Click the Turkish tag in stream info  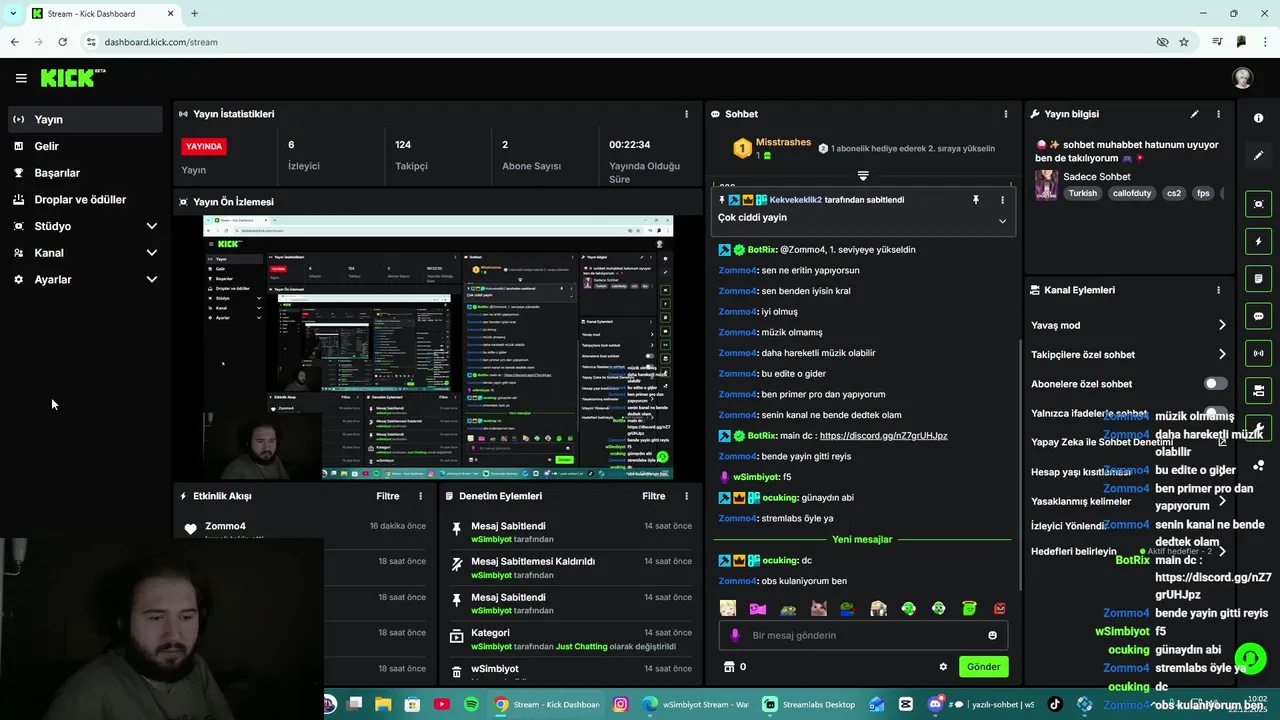click(x=1083, y=193)
